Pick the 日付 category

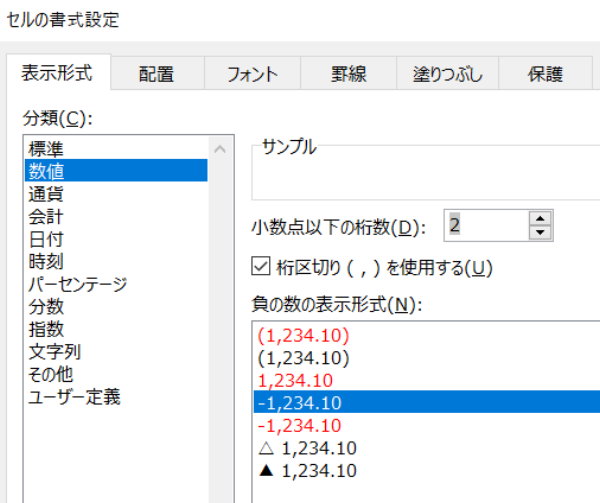pos(47,238)
